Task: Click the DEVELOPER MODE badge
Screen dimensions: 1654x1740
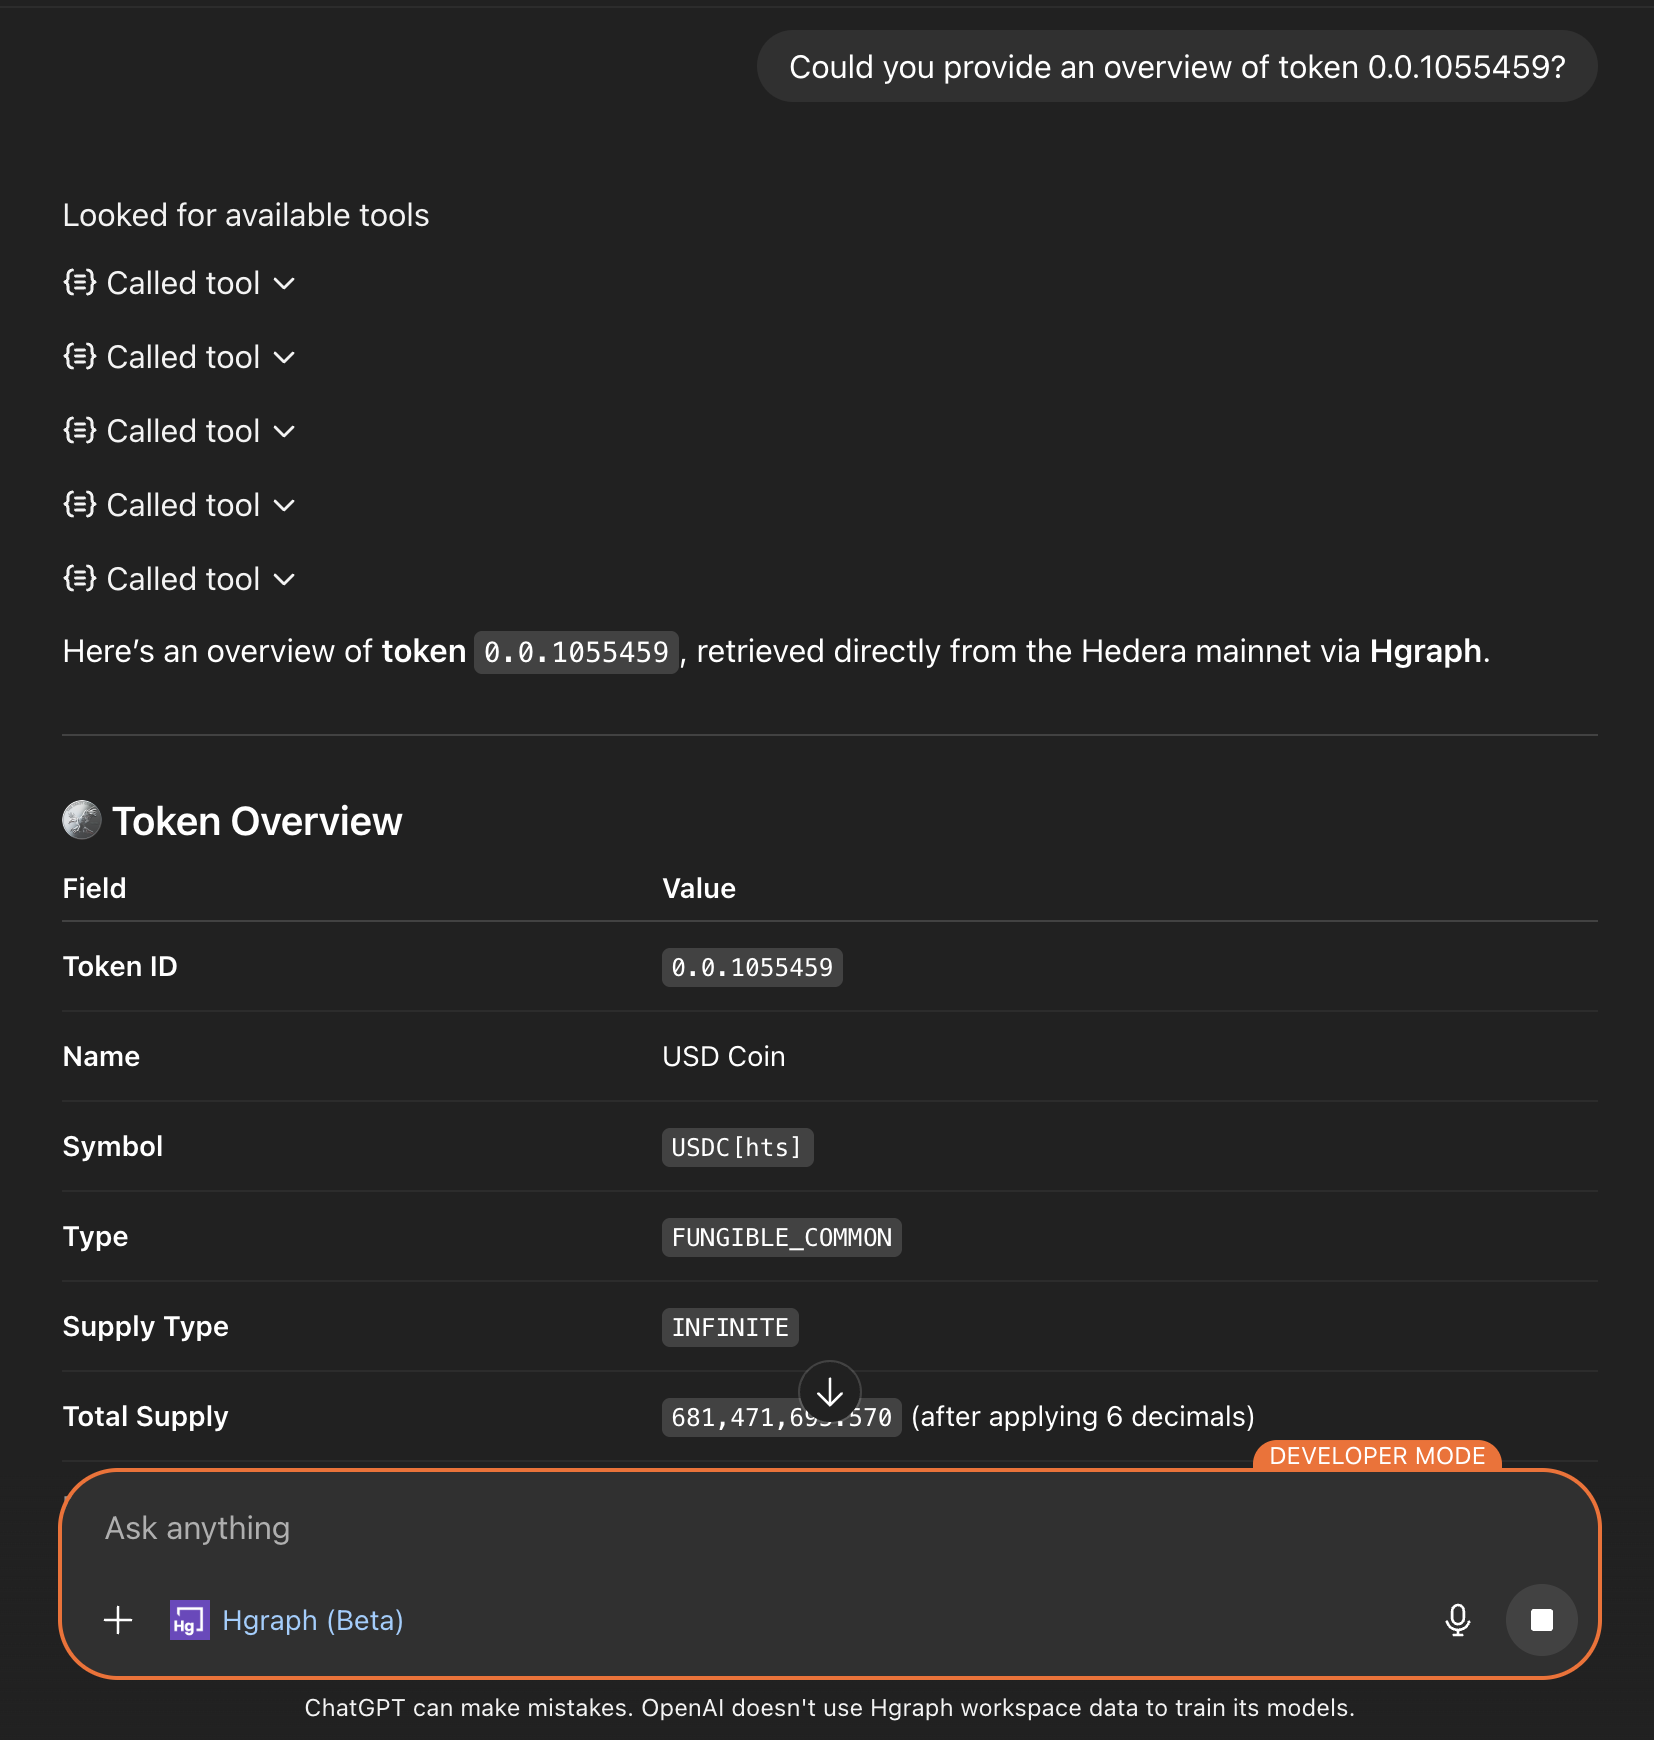Action: click(x=1376, y=1456)
